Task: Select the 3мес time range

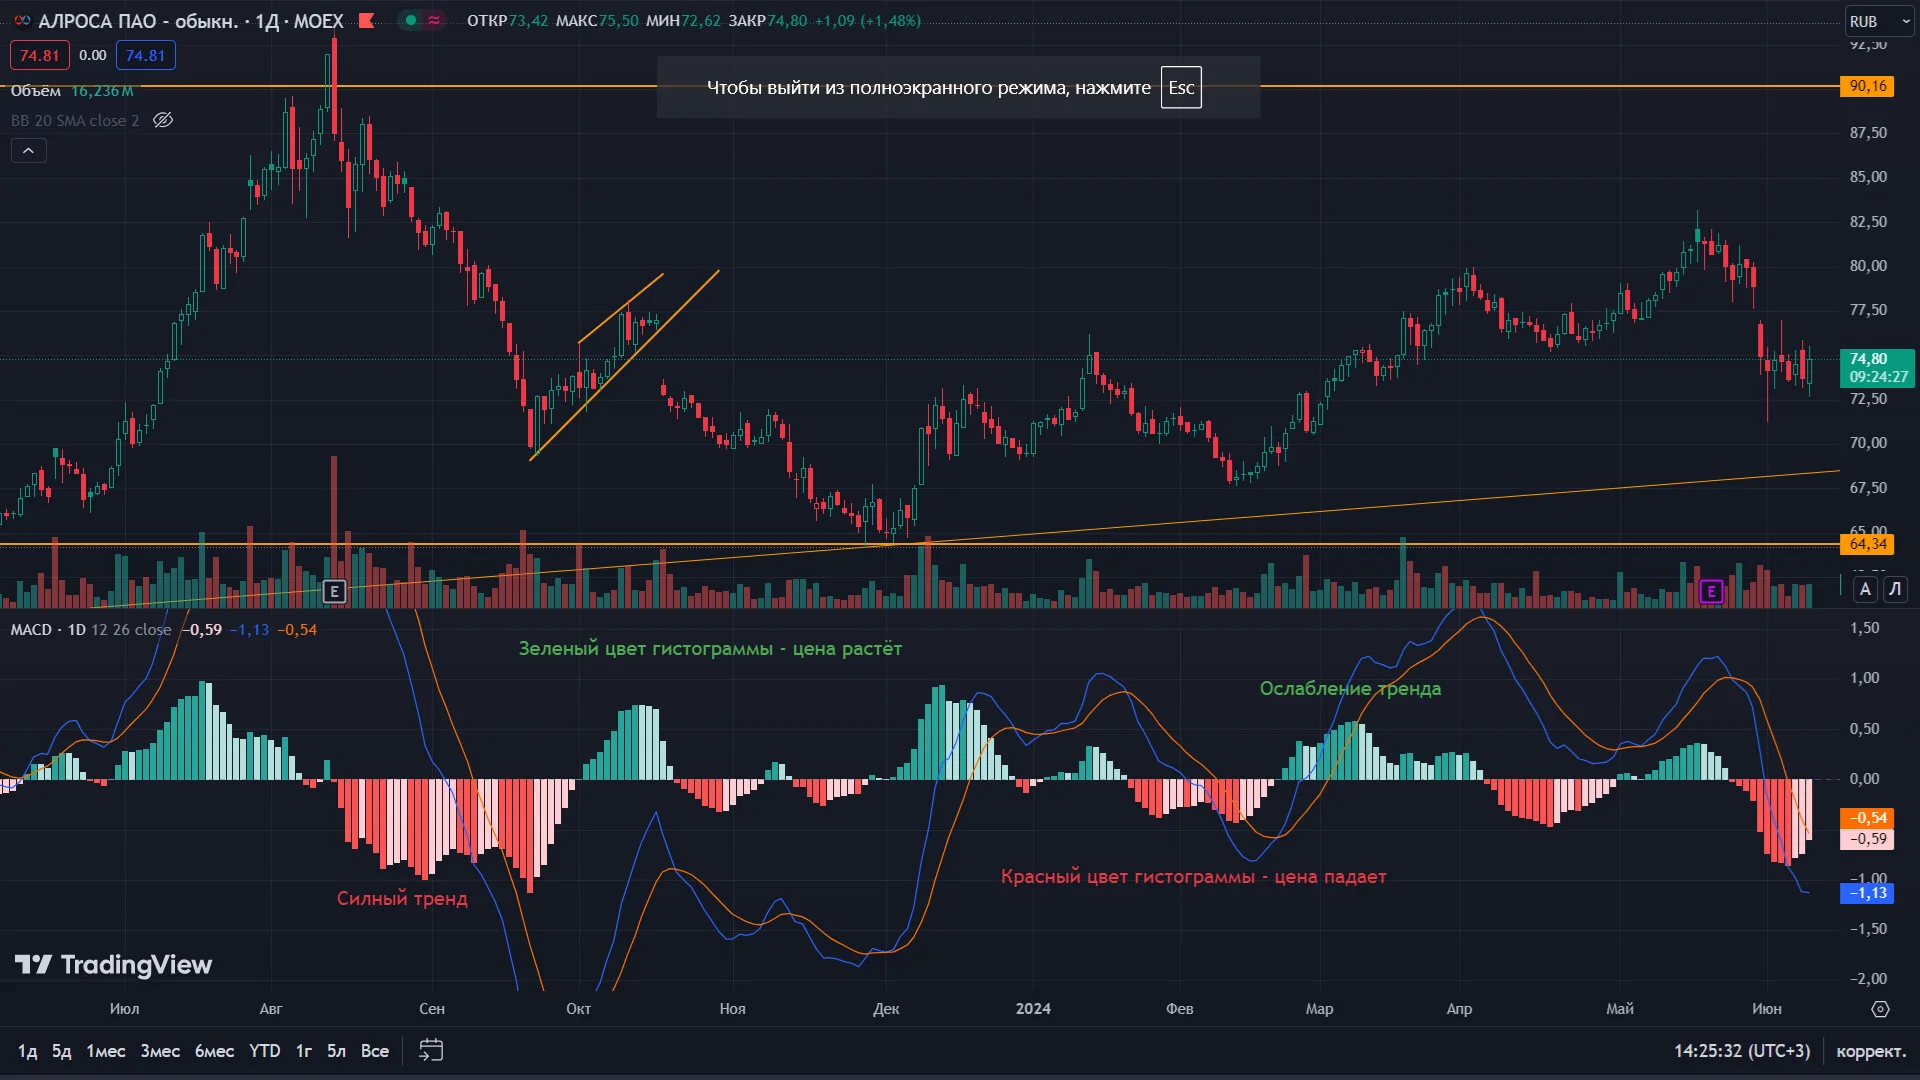Action: pos(160,1051)
